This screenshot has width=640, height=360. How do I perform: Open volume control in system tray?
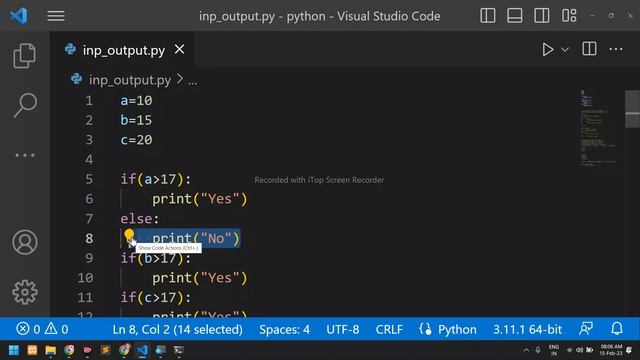(x=580, y=350)
